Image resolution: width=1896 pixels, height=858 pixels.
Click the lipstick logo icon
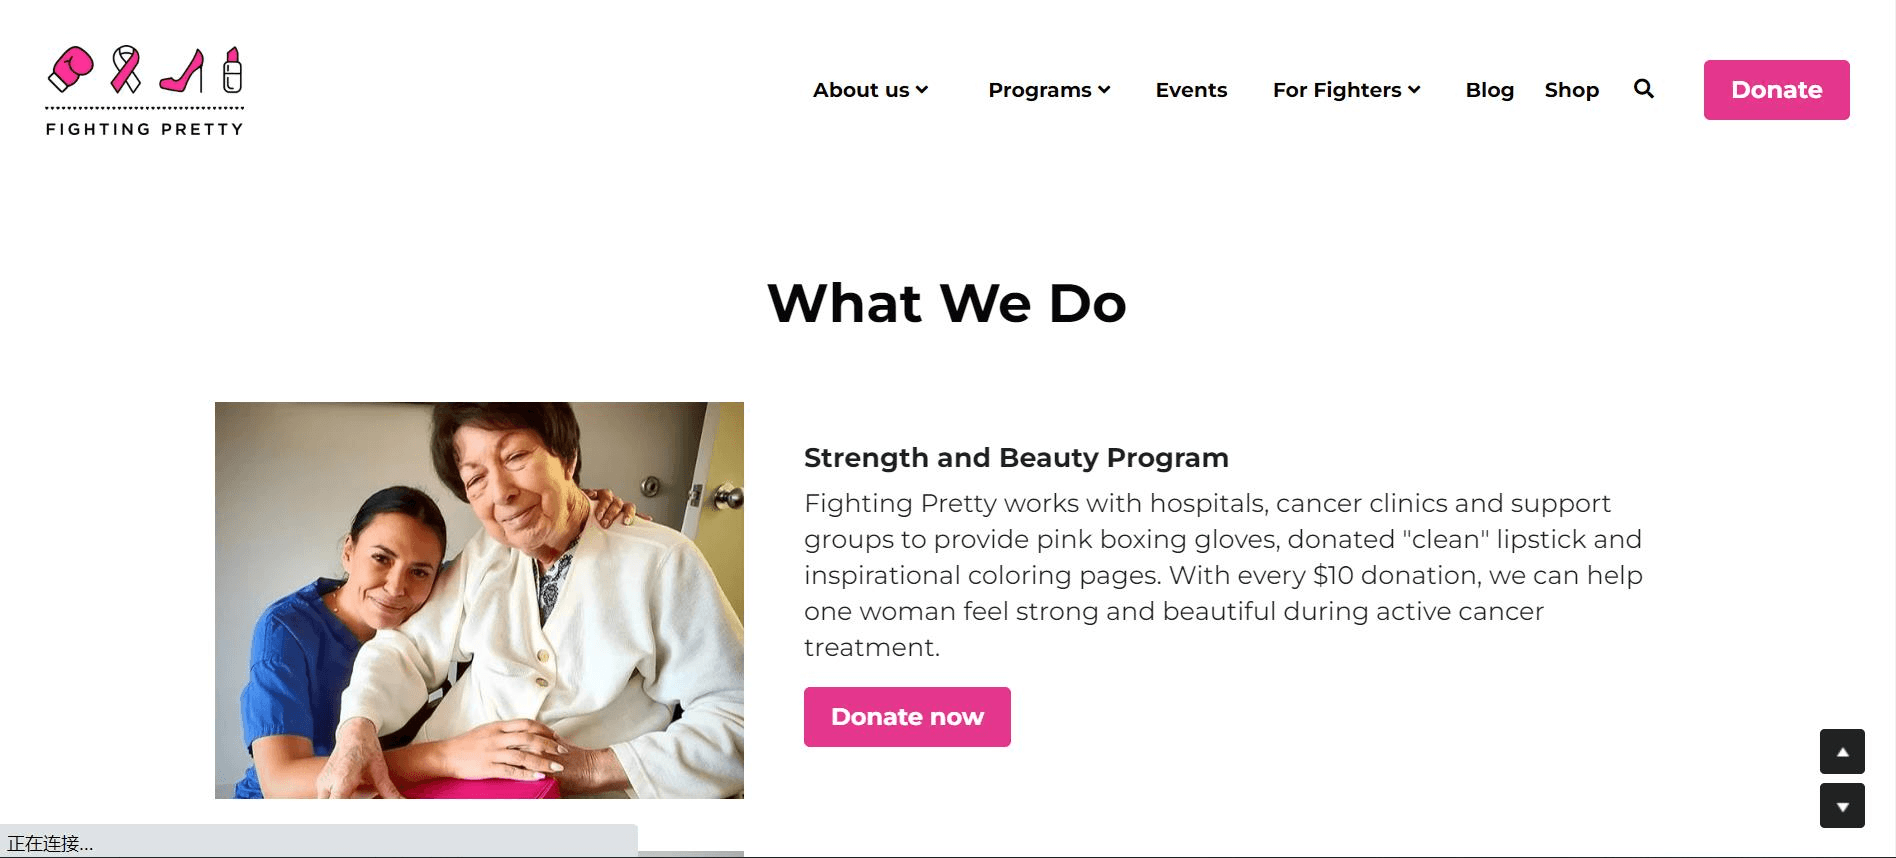click(232, 69)
